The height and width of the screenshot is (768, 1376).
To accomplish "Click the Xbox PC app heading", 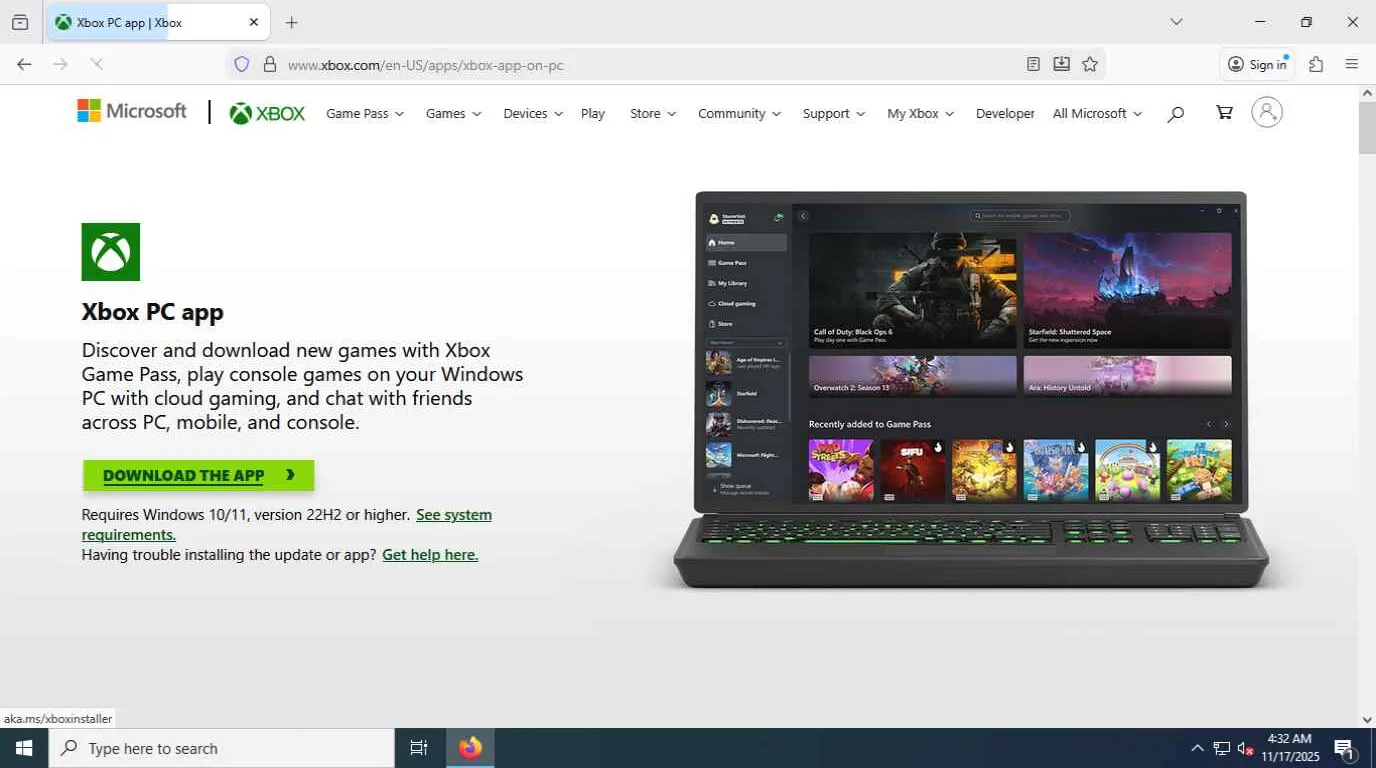I will click(153, 311).
